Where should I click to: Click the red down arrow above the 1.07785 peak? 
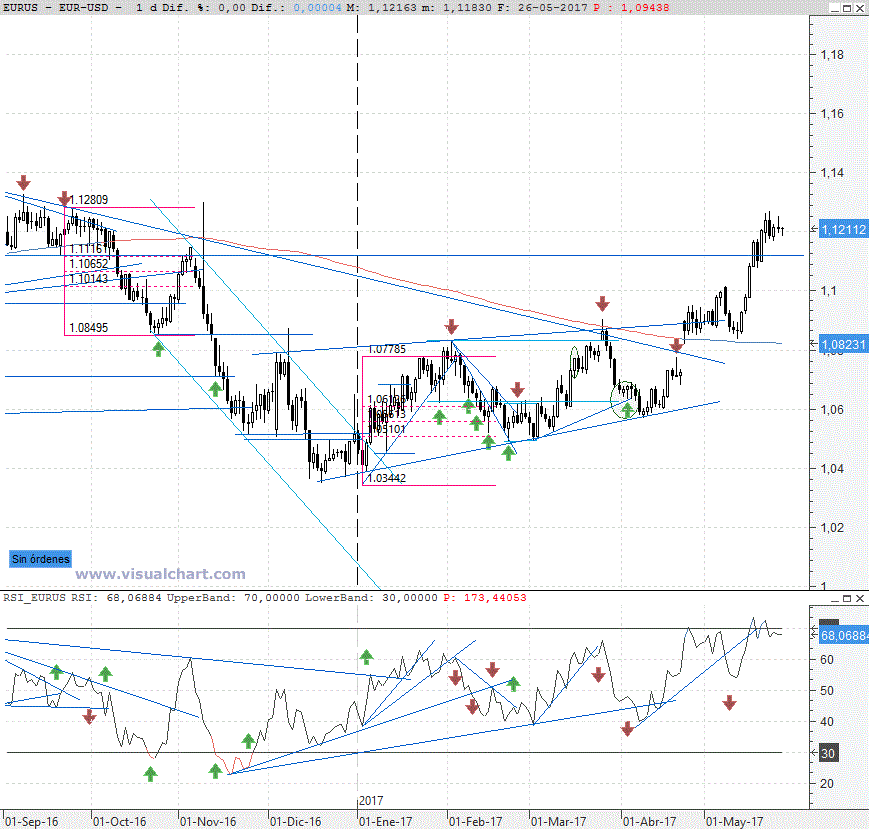click(x=452, y=326)
